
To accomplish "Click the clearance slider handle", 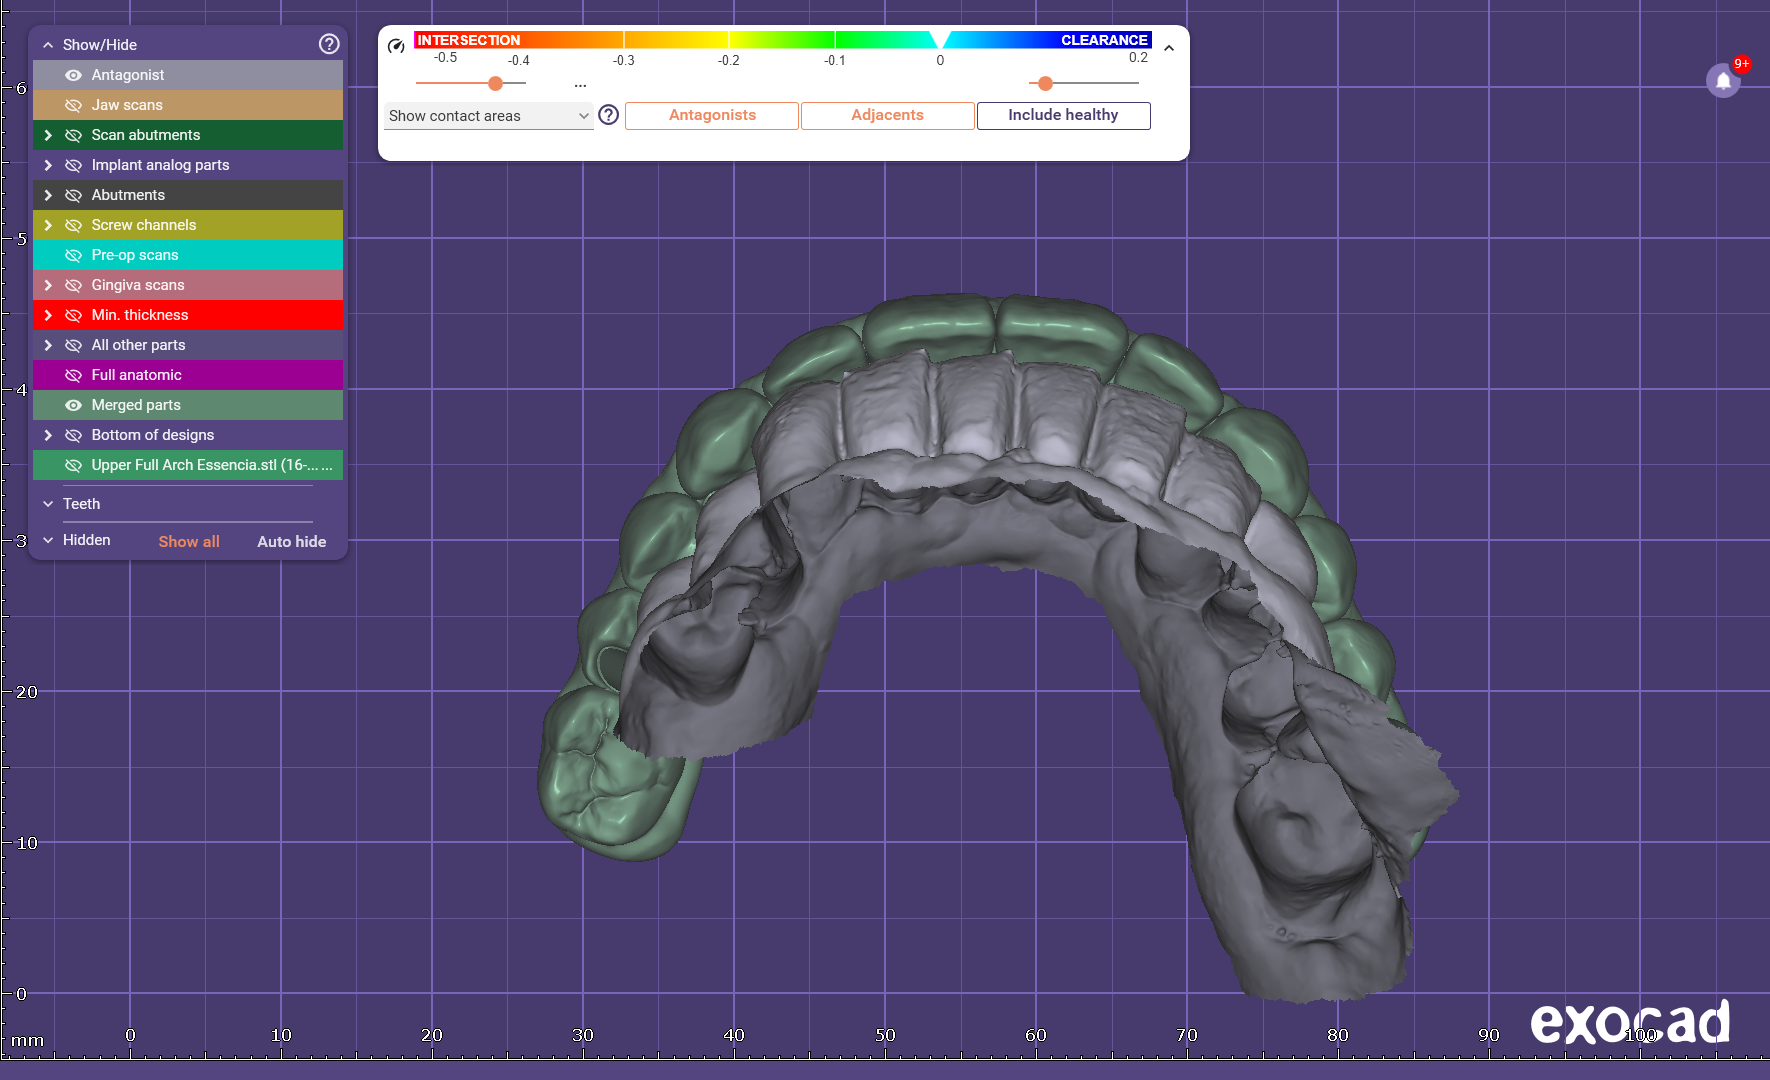I will pos(1045,83).
